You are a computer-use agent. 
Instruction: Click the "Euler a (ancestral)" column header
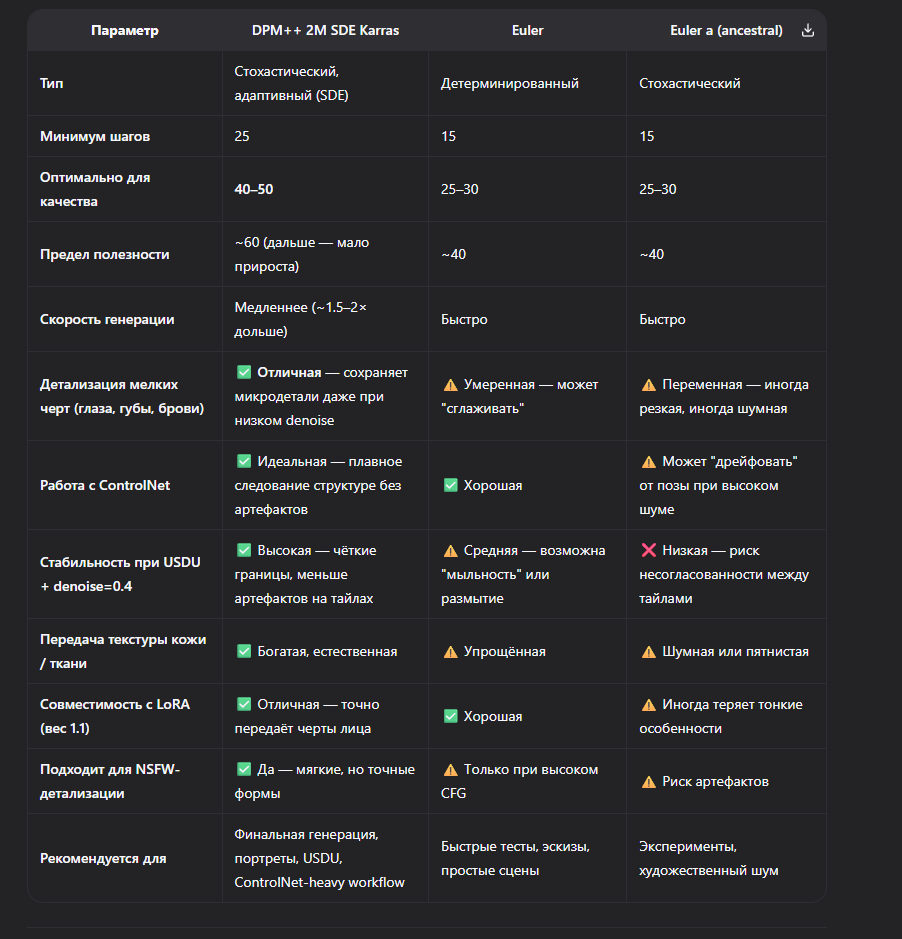[726, 30]
